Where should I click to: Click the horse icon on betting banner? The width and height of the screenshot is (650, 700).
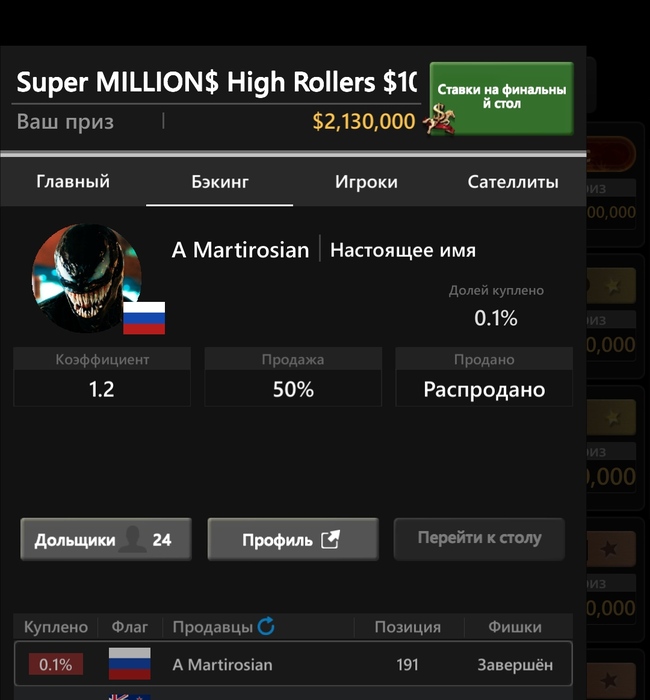pyautogui.click(x=440, y=120)
